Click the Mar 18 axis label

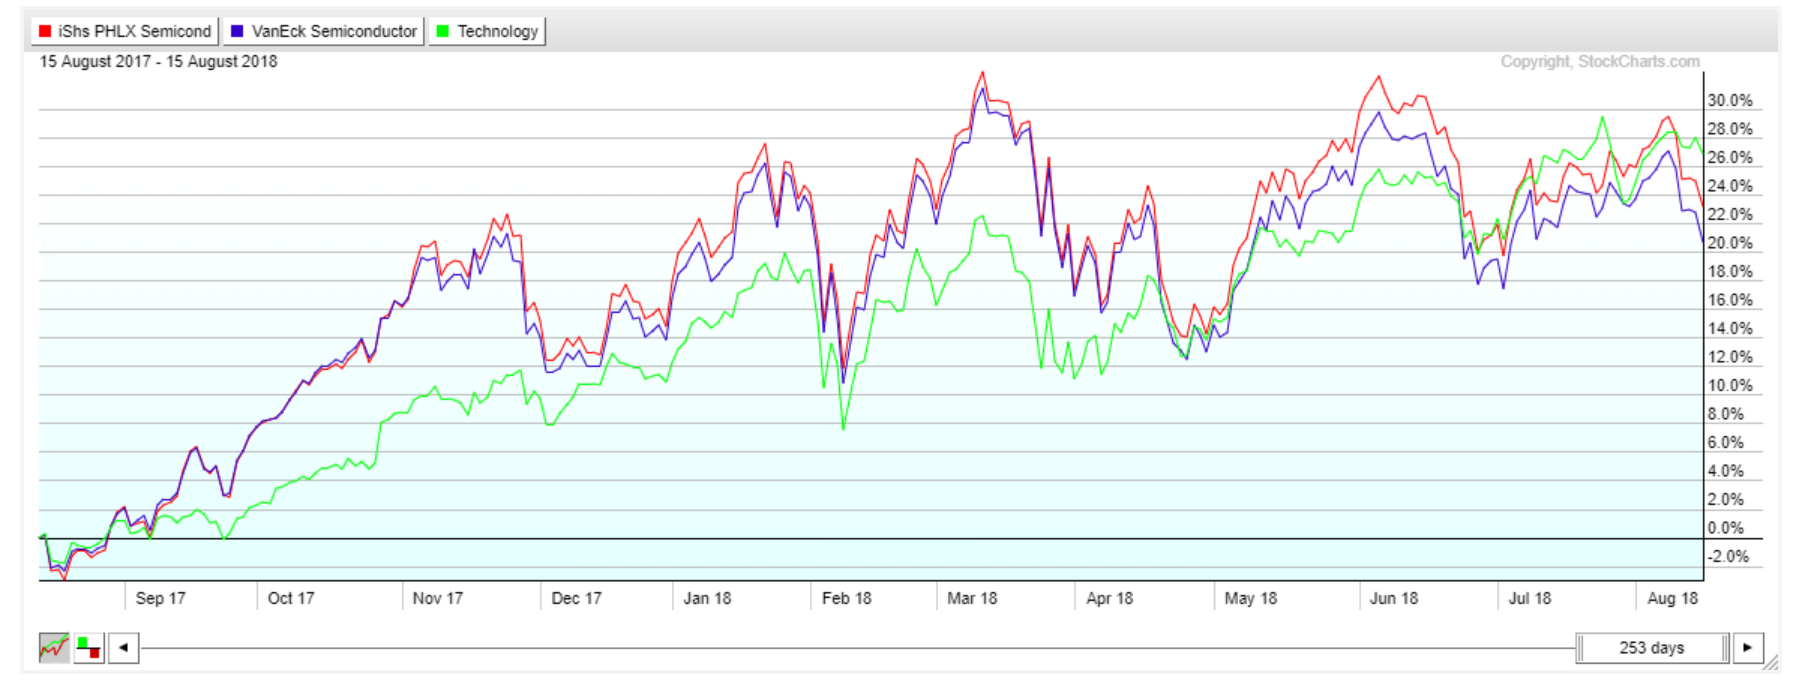pos(972,598)
